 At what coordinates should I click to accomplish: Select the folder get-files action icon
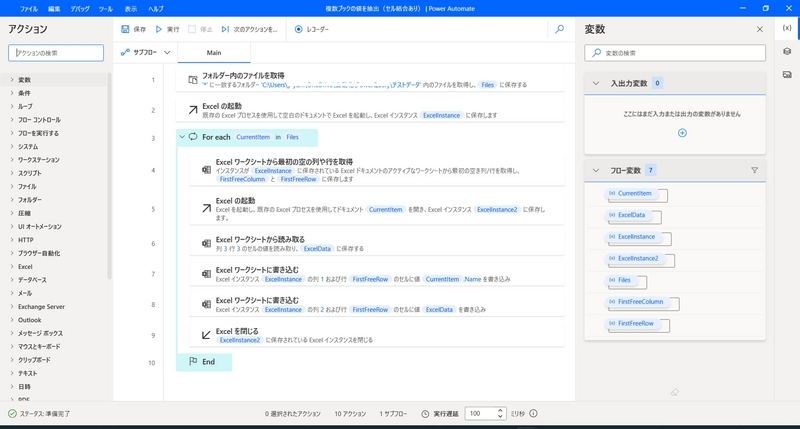click(x=193, y=80)
